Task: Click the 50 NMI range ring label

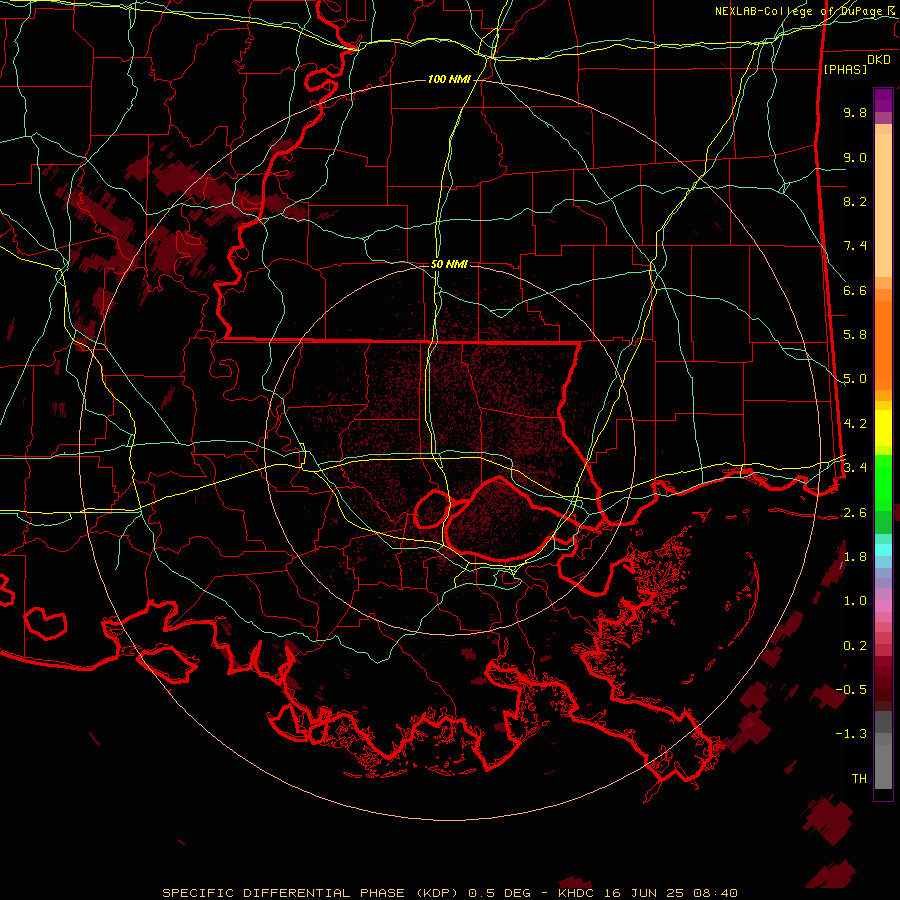Action: (449, 264)
